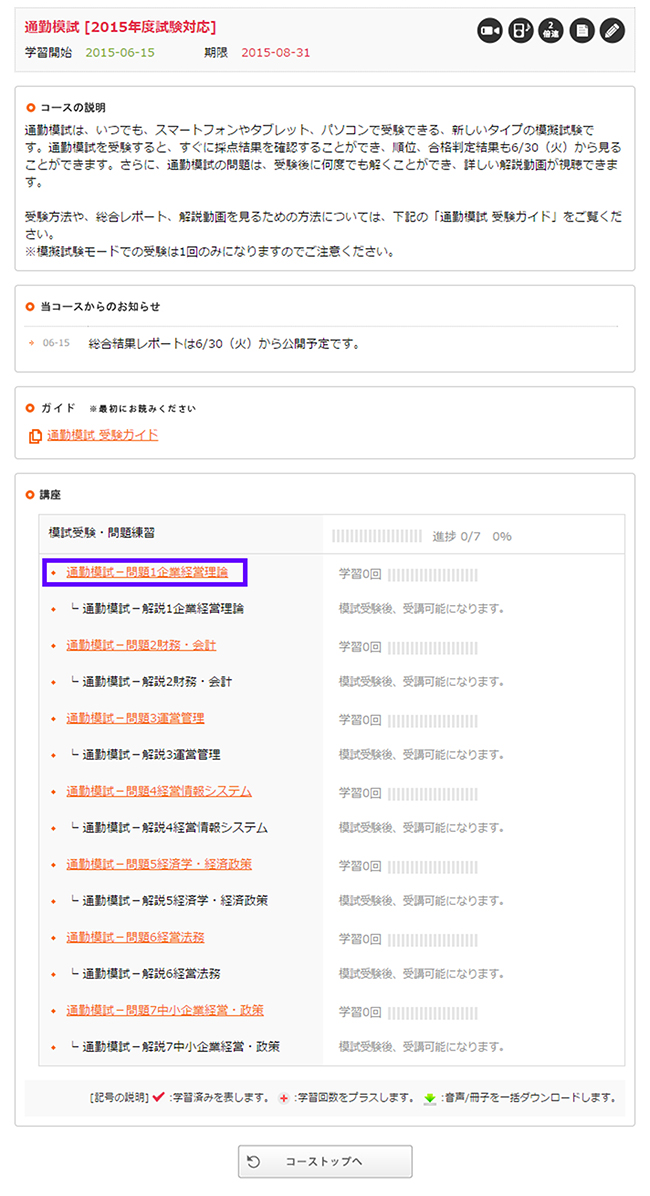
Task: Open 通勤模試－問題4経営情報システム link
Action: 159,791
